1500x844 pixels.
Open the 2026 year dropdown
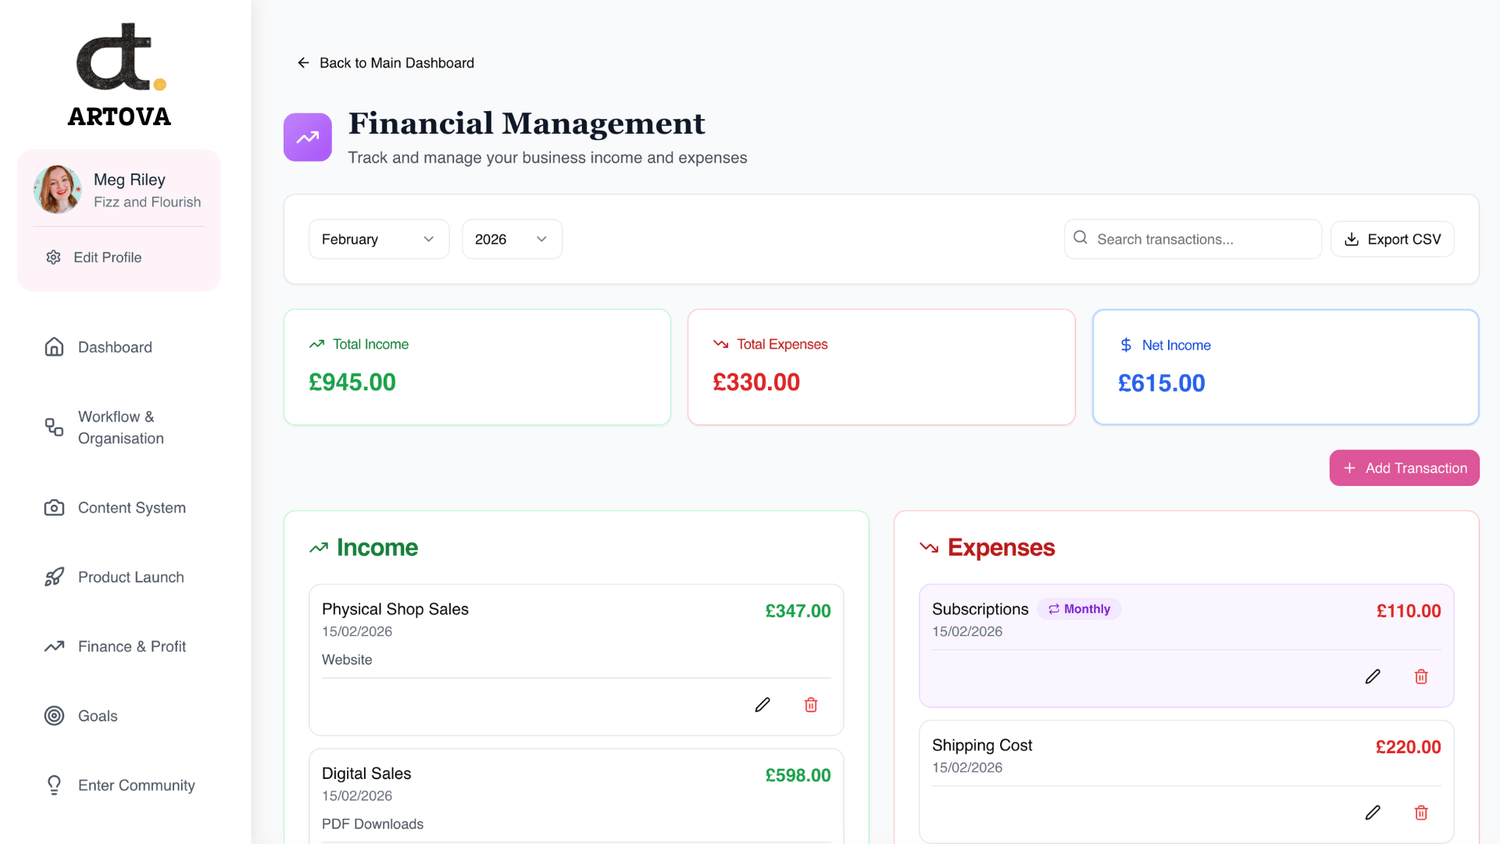click(512, 239)
